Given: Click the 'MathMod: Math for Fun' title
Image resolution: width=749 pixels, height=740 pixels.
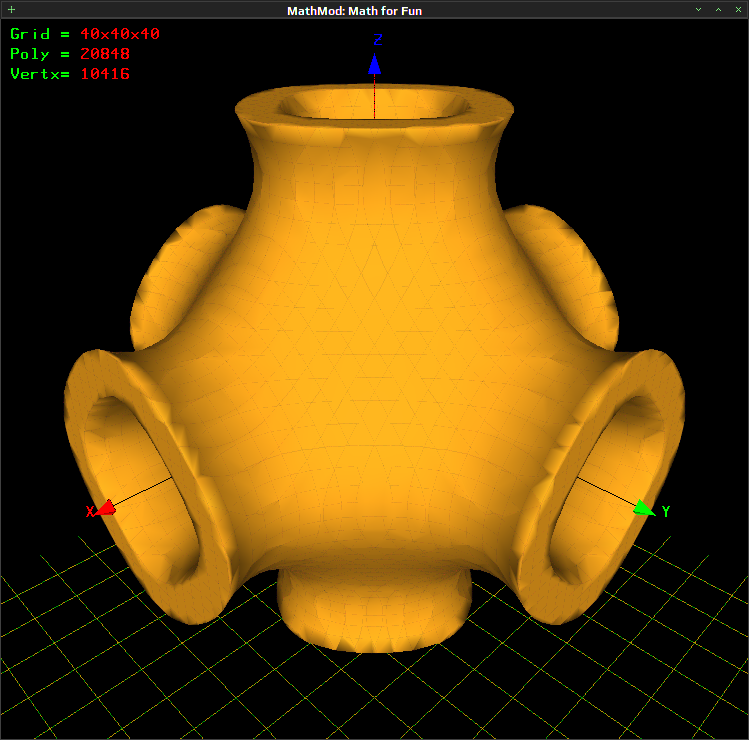Looking at the screenshot, I should 354,11.
